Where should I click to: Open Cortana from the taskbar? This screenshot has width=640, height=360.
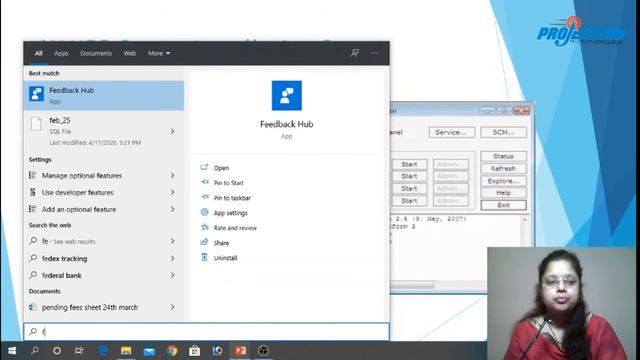point(57,351)
